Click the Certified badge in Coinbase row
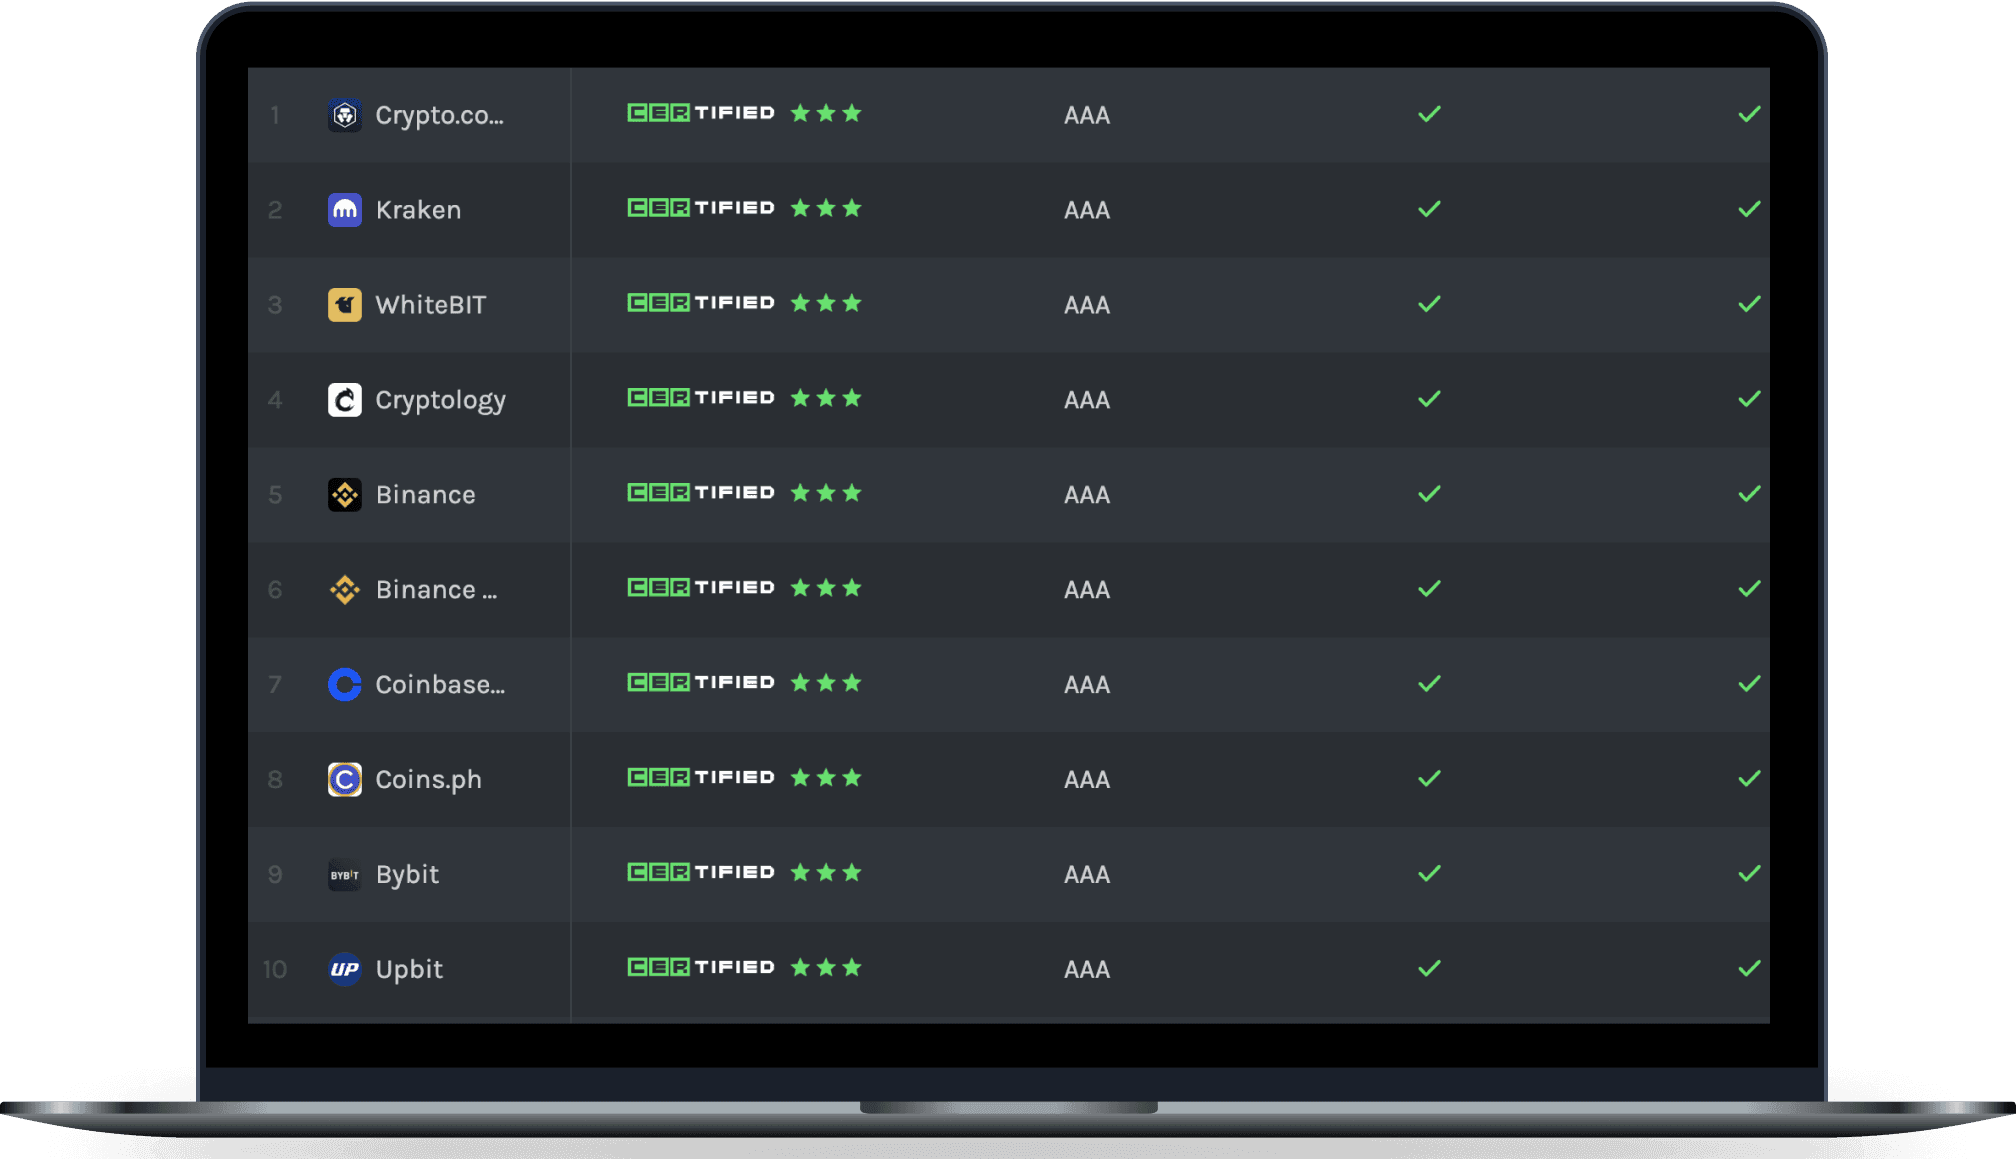Viewport: 2016px width, 1159px height. [x=701, y=683]
